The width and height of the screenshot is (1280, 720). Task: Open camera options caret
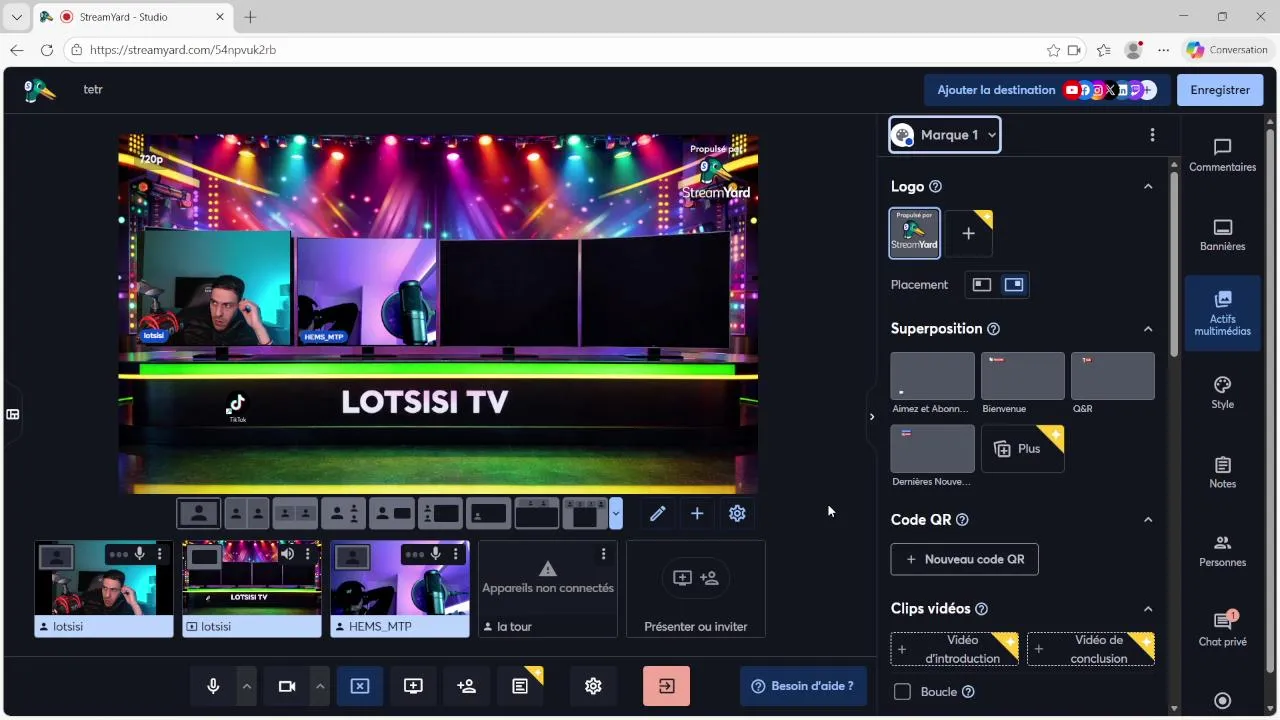coord(320,686)
